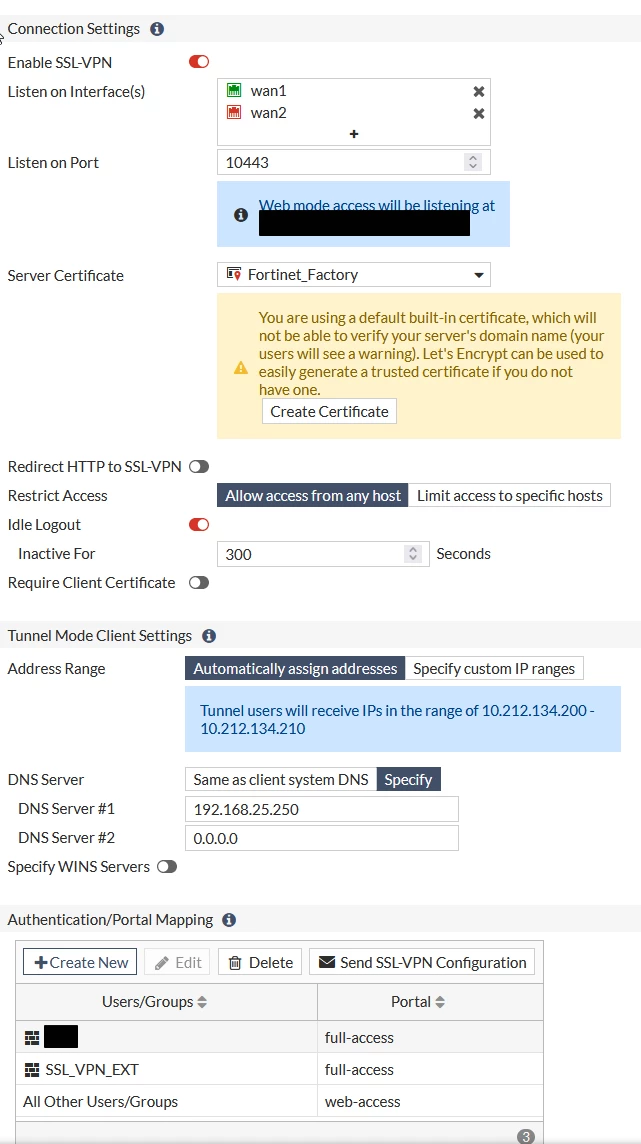Select Limit access to specific hosts
Image resolution: width=641 pixels, height=1144 pixels.
click(510, 496)
